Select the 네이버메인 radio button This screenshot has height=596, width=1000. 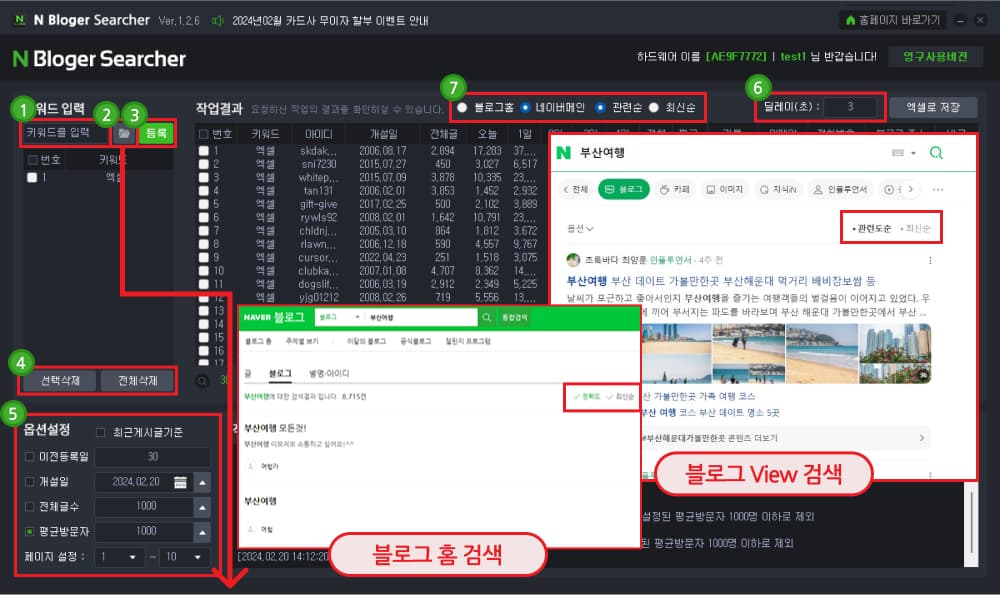pos(525,108)
